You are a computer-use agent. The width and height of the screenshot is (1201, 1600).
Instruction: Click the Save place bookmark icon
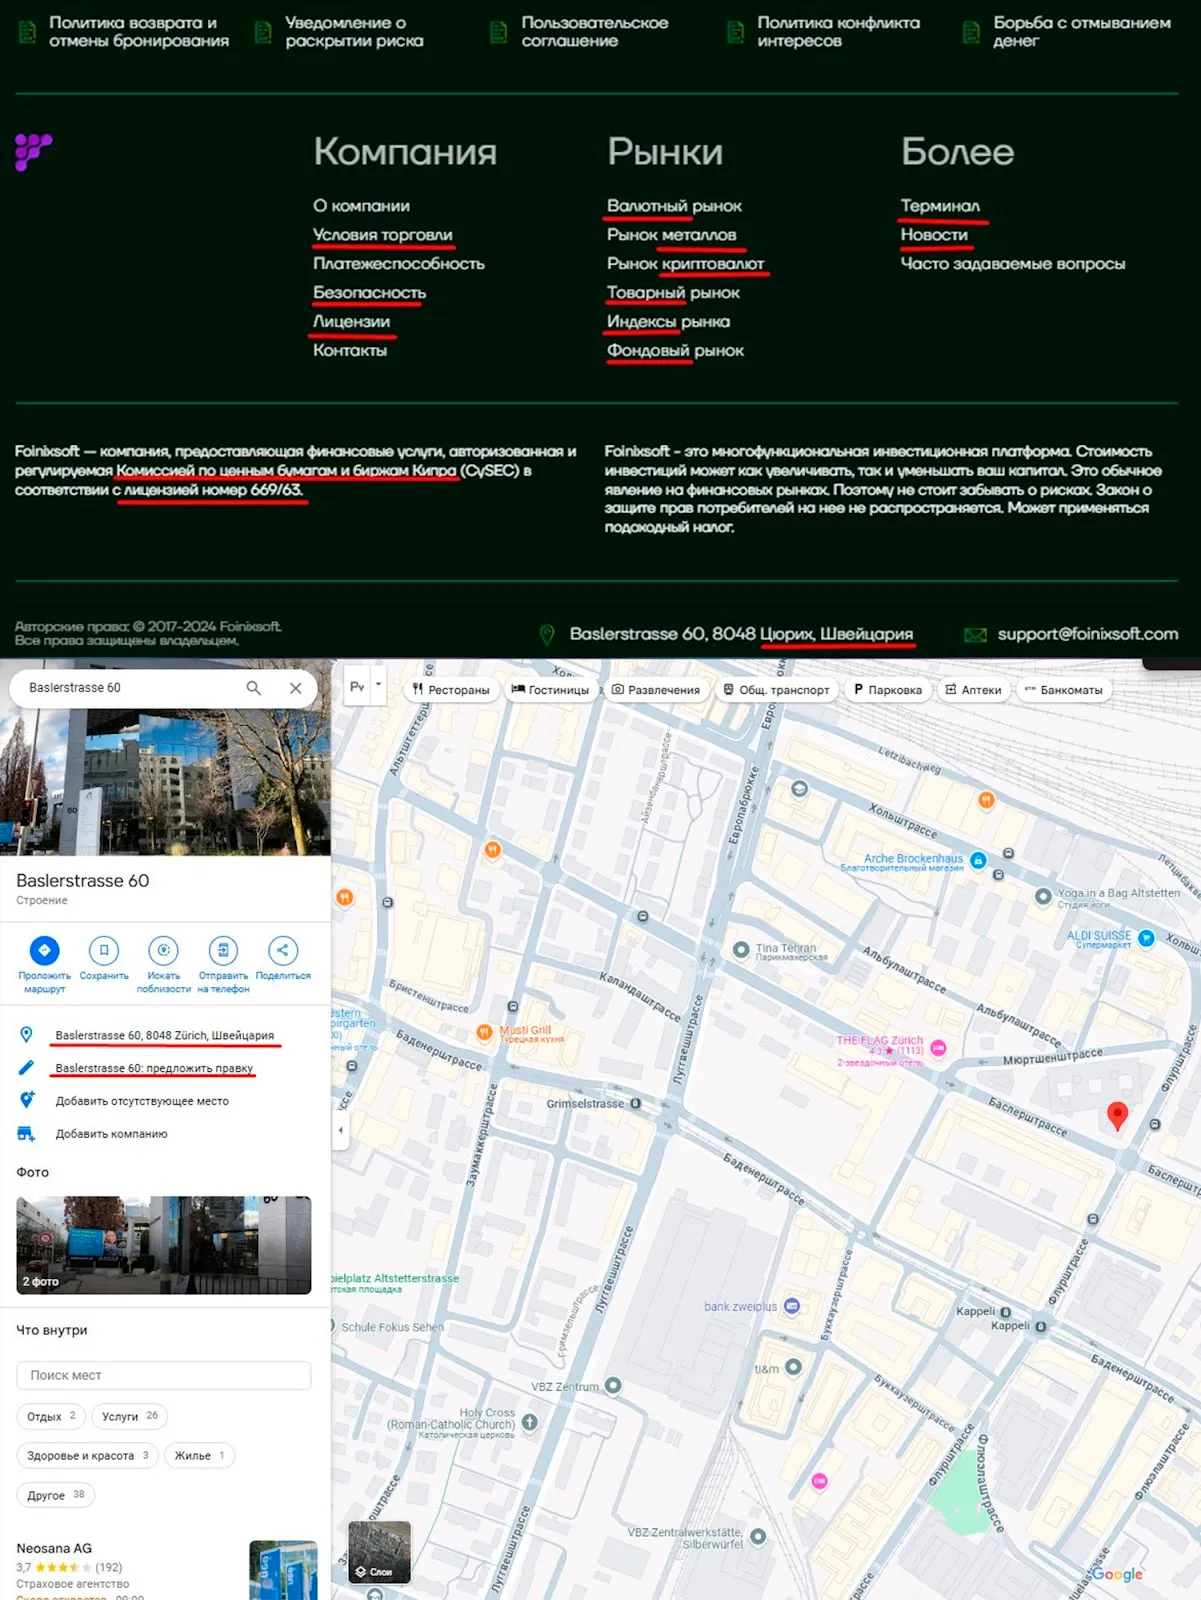[104, 950]
